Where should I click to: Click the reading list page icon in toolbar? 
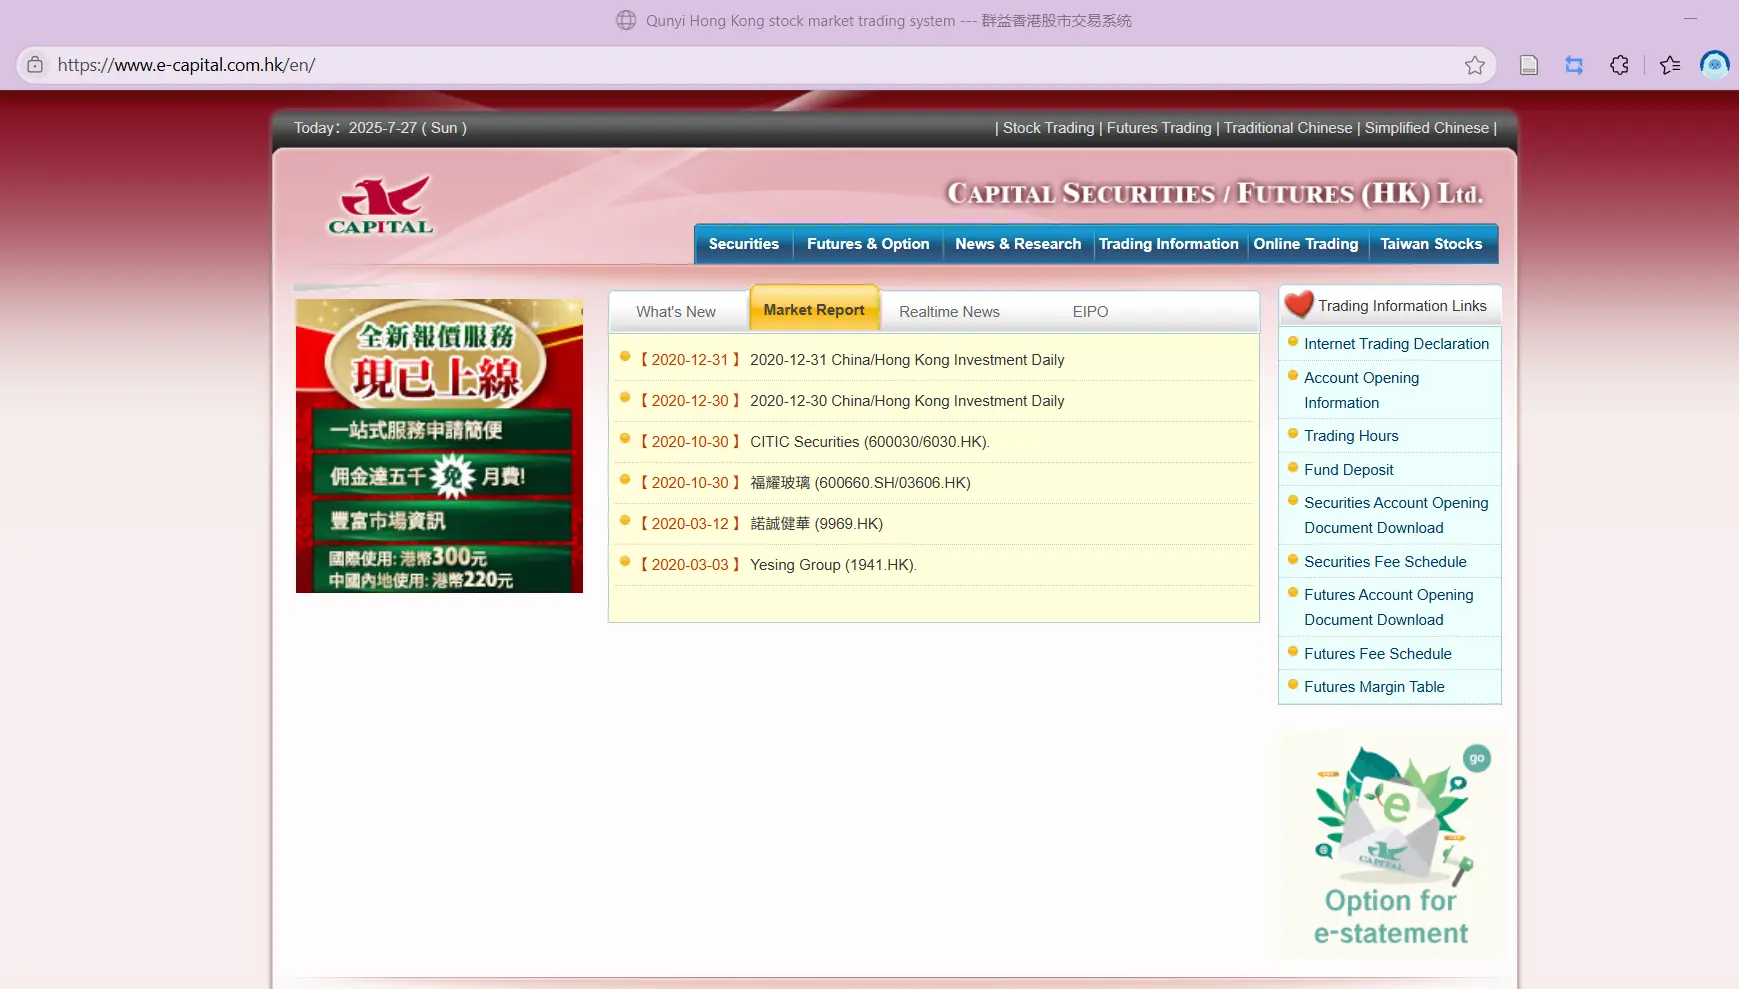click(1528, 65)
